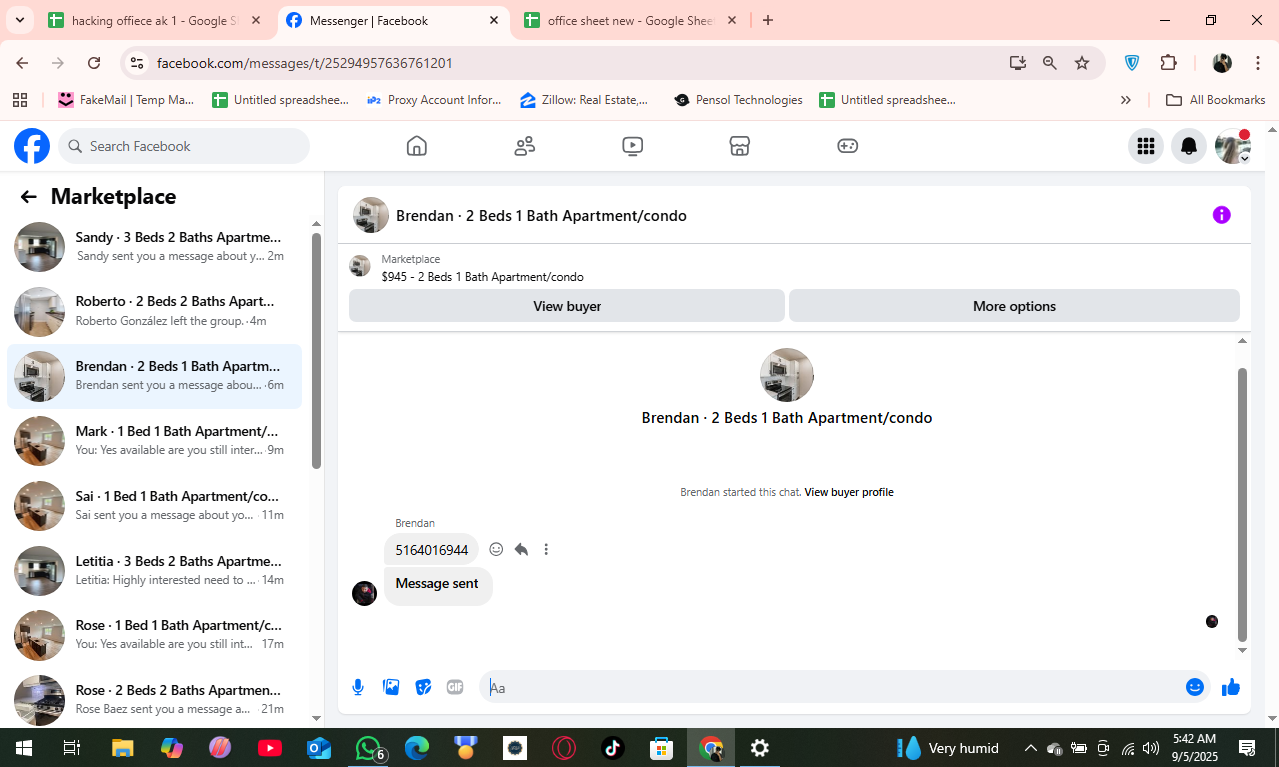Choose a GIF icon
Screen dimensions: 1279x767
pos(455,687)
